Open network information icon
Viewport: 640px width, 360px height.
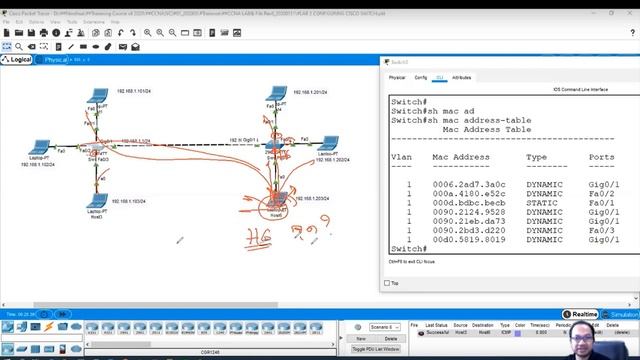point(56,33)
